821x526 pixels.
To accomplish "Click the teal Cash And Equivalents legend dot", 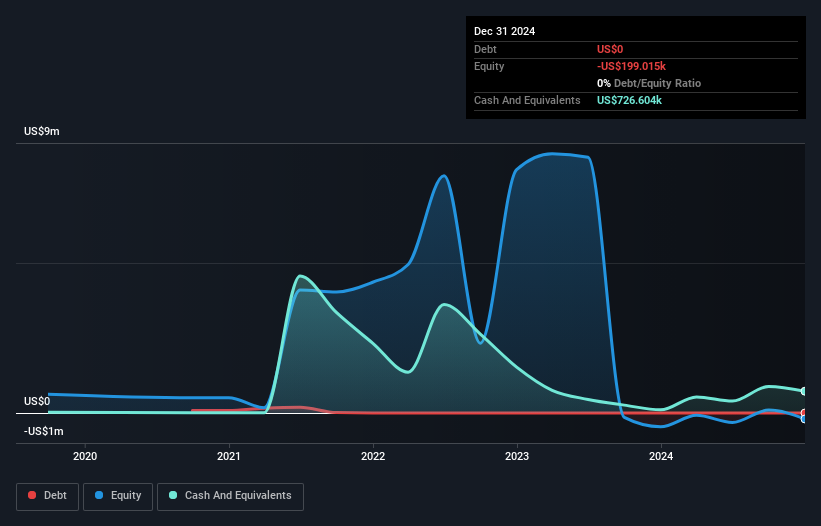I will click(x=173, y=495).
